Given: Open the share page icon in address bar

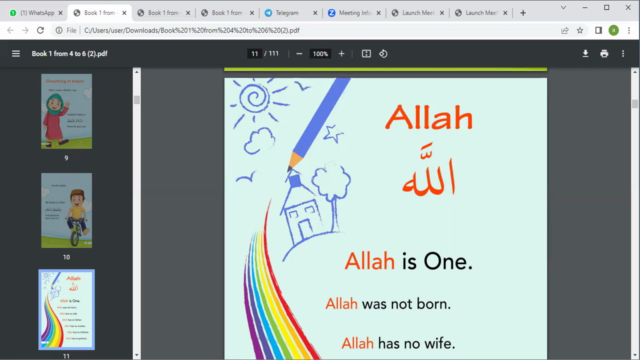Looking at the screenshot, I should (x=565, y=30).
